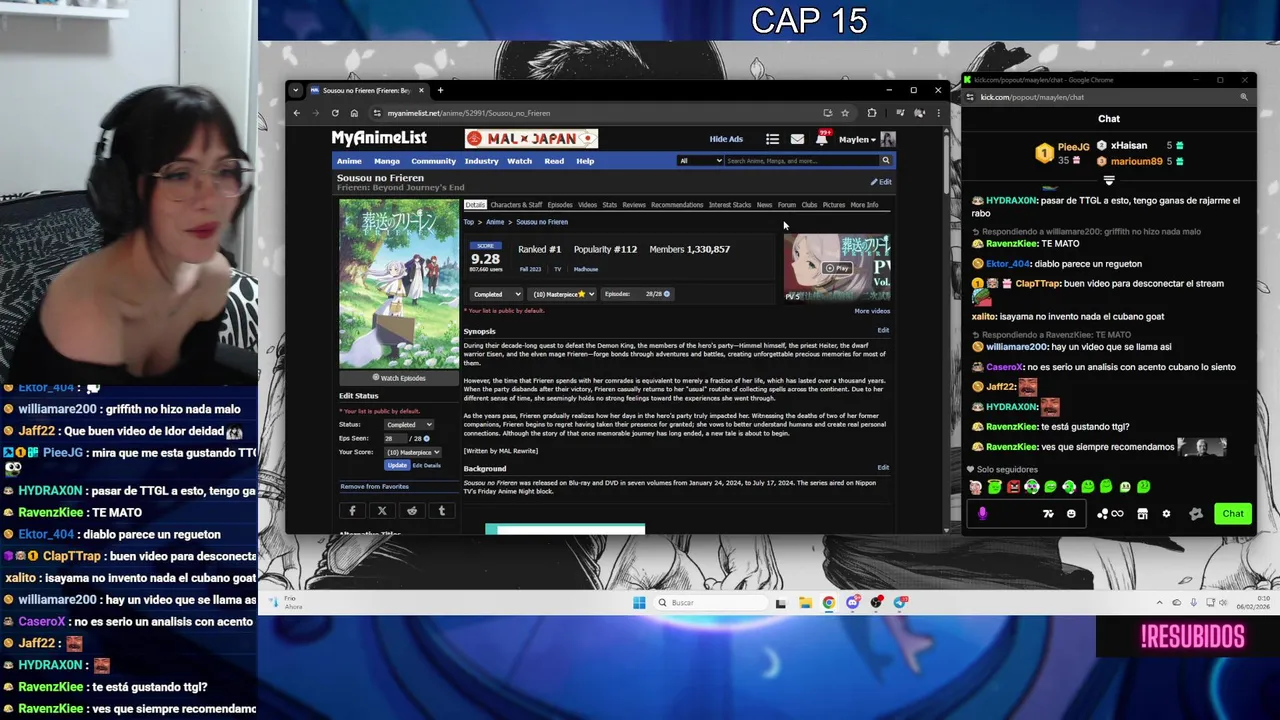Open the Chrome extensions puzzle icon
The image size is (1280, 720).
point(872,113)
